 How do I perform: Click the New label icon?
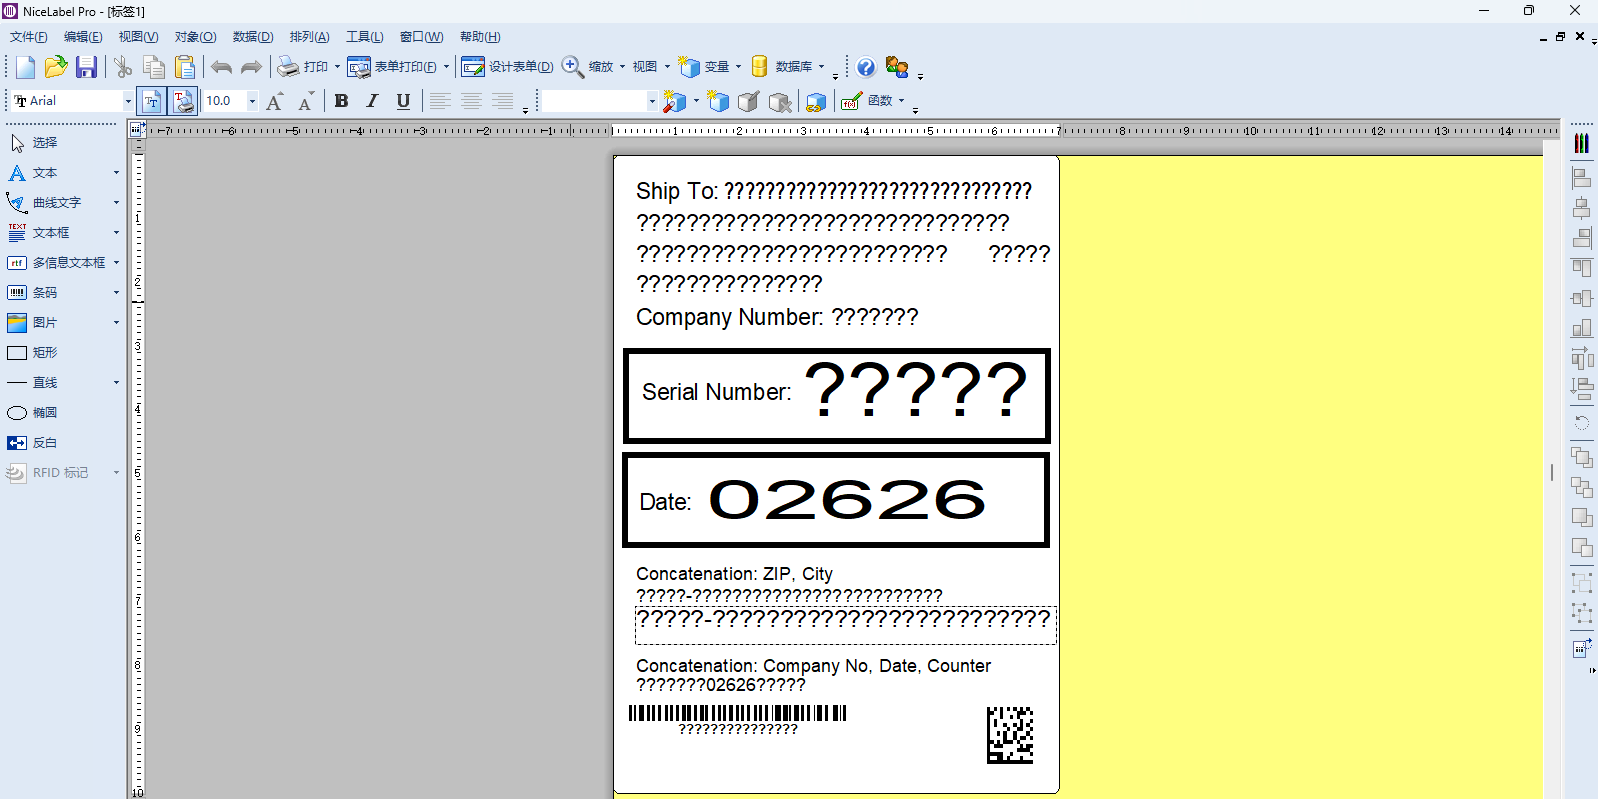25,67
